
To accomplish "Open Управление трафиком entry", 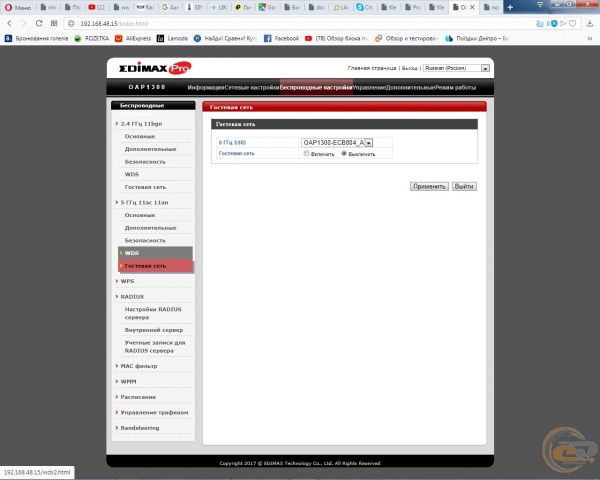I will (154, 413).
